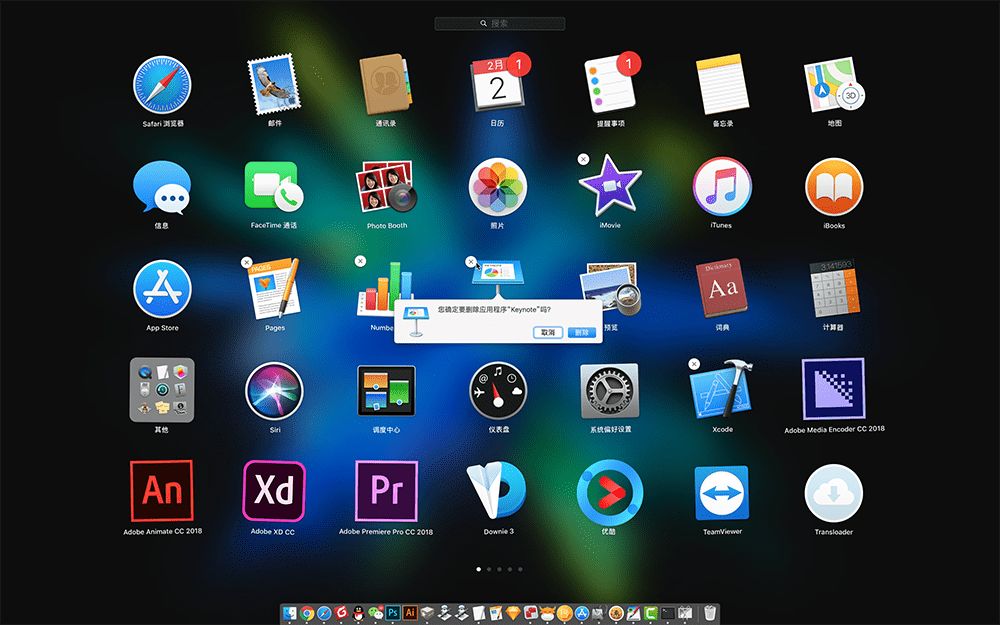The image size is (1000, 625).
Task: Click 取消 to cancel deleting Keynote
Action: tap(548, 332)
